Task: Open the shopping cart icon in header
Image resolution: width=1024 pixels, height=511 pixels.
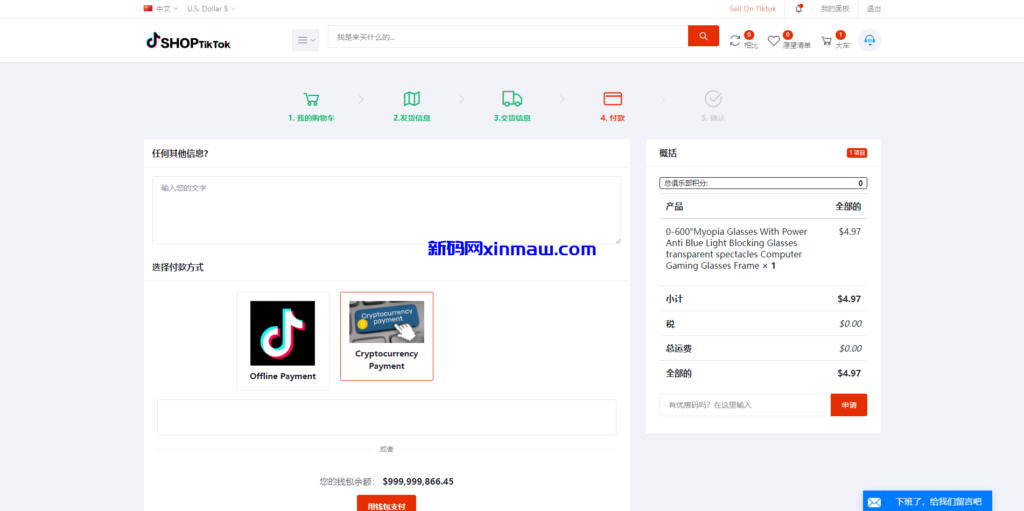Action: [827, 41]
